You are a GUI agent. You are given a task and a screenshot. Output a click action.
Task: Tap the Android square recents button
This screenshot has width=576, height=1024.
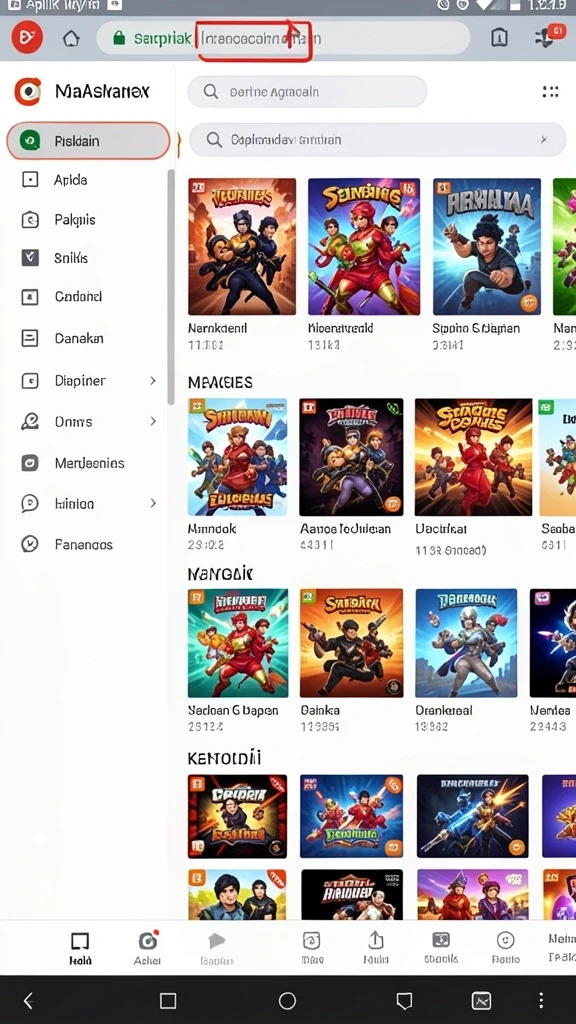click(168, 1000)
